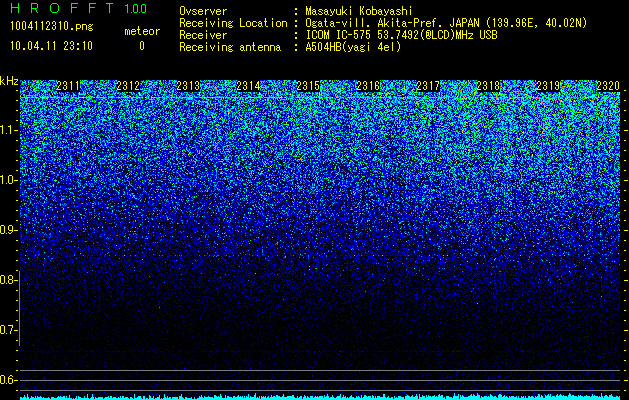Click the 0.9 frequency axis label
This screenshot has height=400, width=629.
[9, 230]
